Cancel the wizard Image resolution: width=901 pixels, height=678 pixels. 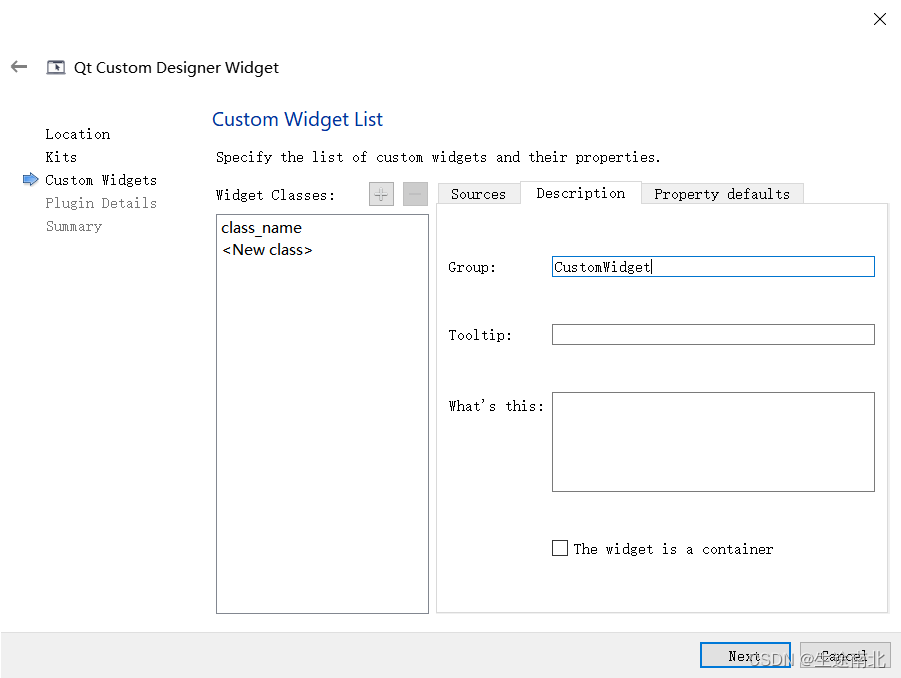coord(845,656)
